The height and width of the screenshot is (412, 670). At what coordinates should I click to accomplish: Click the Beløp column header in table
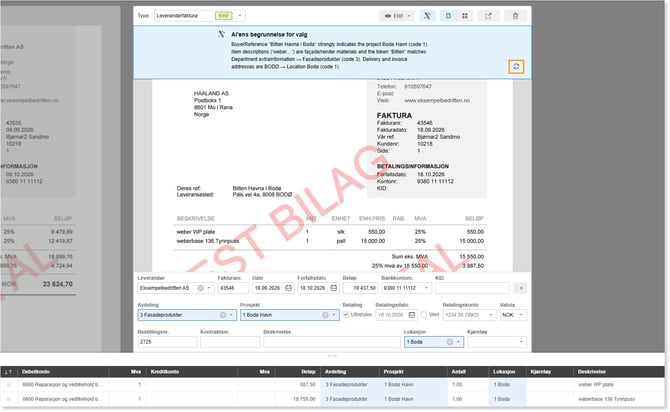(x=308, y=372)
